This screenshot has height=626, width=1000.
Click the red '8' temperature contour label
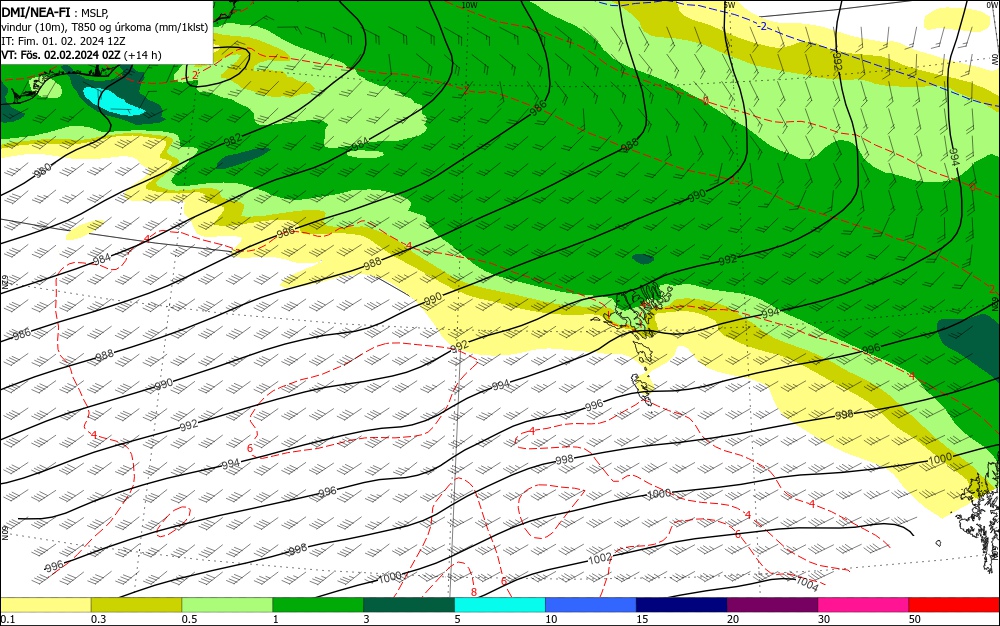coord(474,592)
